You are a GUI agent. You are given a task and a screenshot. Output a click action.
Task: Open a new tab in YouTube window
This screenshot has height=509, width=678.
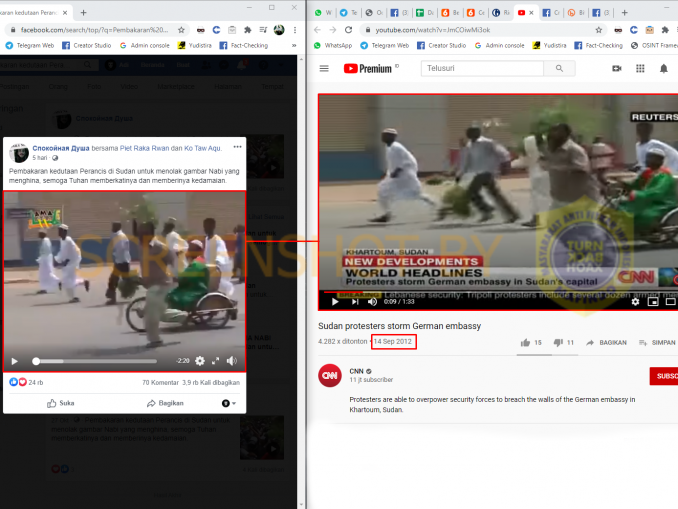coord(624,13)
